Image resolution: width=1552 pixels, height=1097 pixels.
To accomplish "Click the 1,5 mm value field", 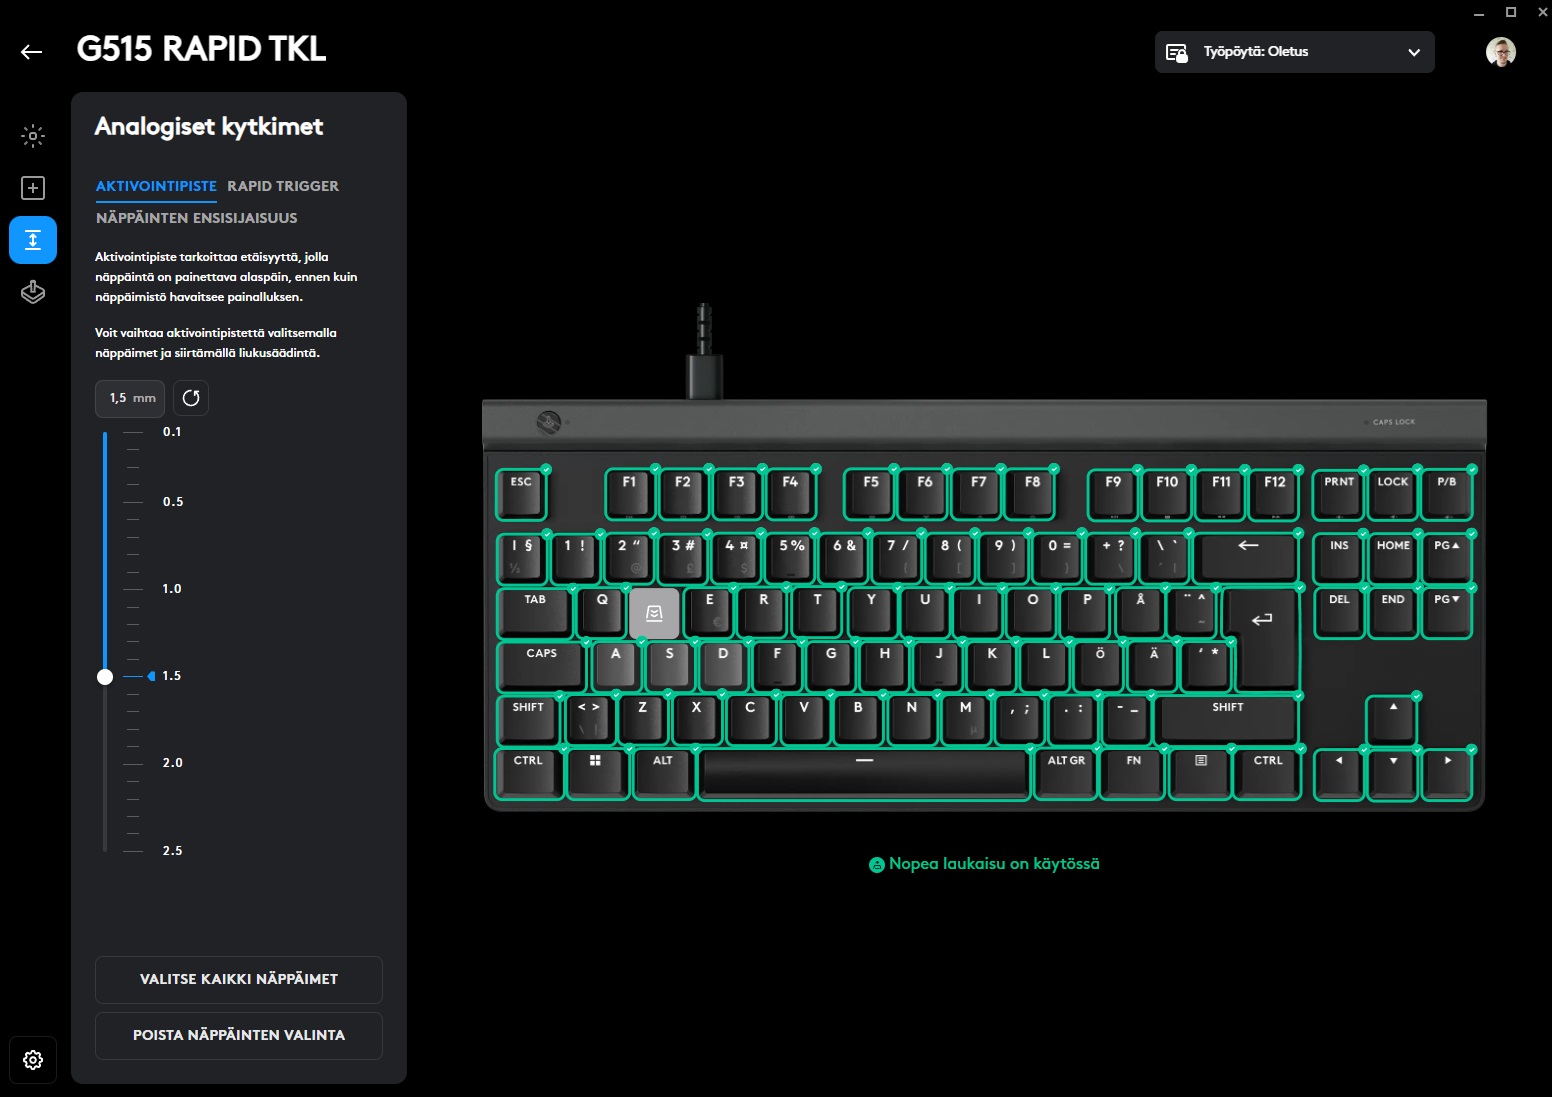I will pyautogui.click(x=131, y=398).
